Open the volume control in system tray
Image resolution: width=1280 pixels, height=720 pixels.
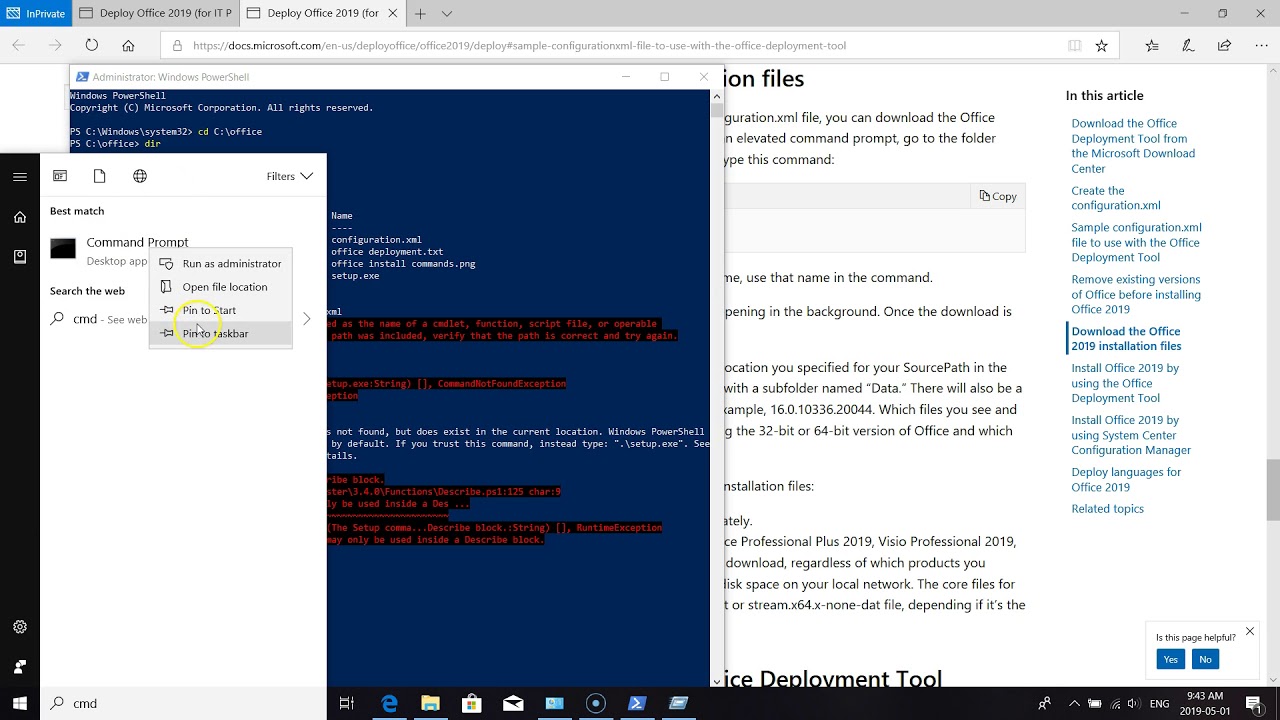1133,703
